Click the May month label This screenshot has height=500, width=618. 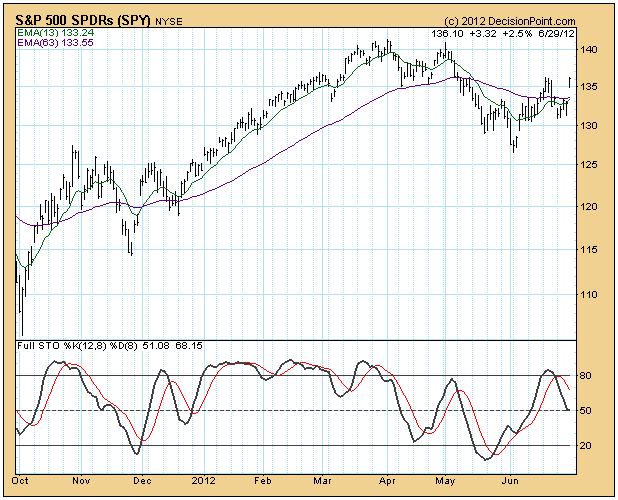click(x=445, y=481)
